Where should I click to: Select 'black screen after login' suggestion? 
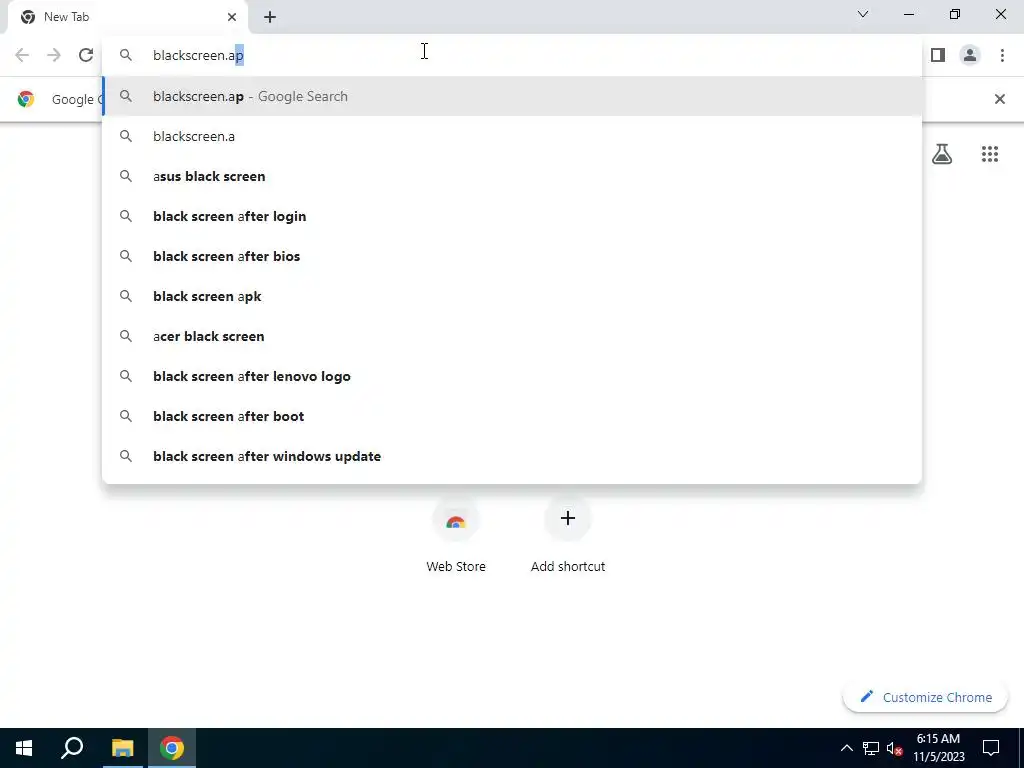(512, 216)
